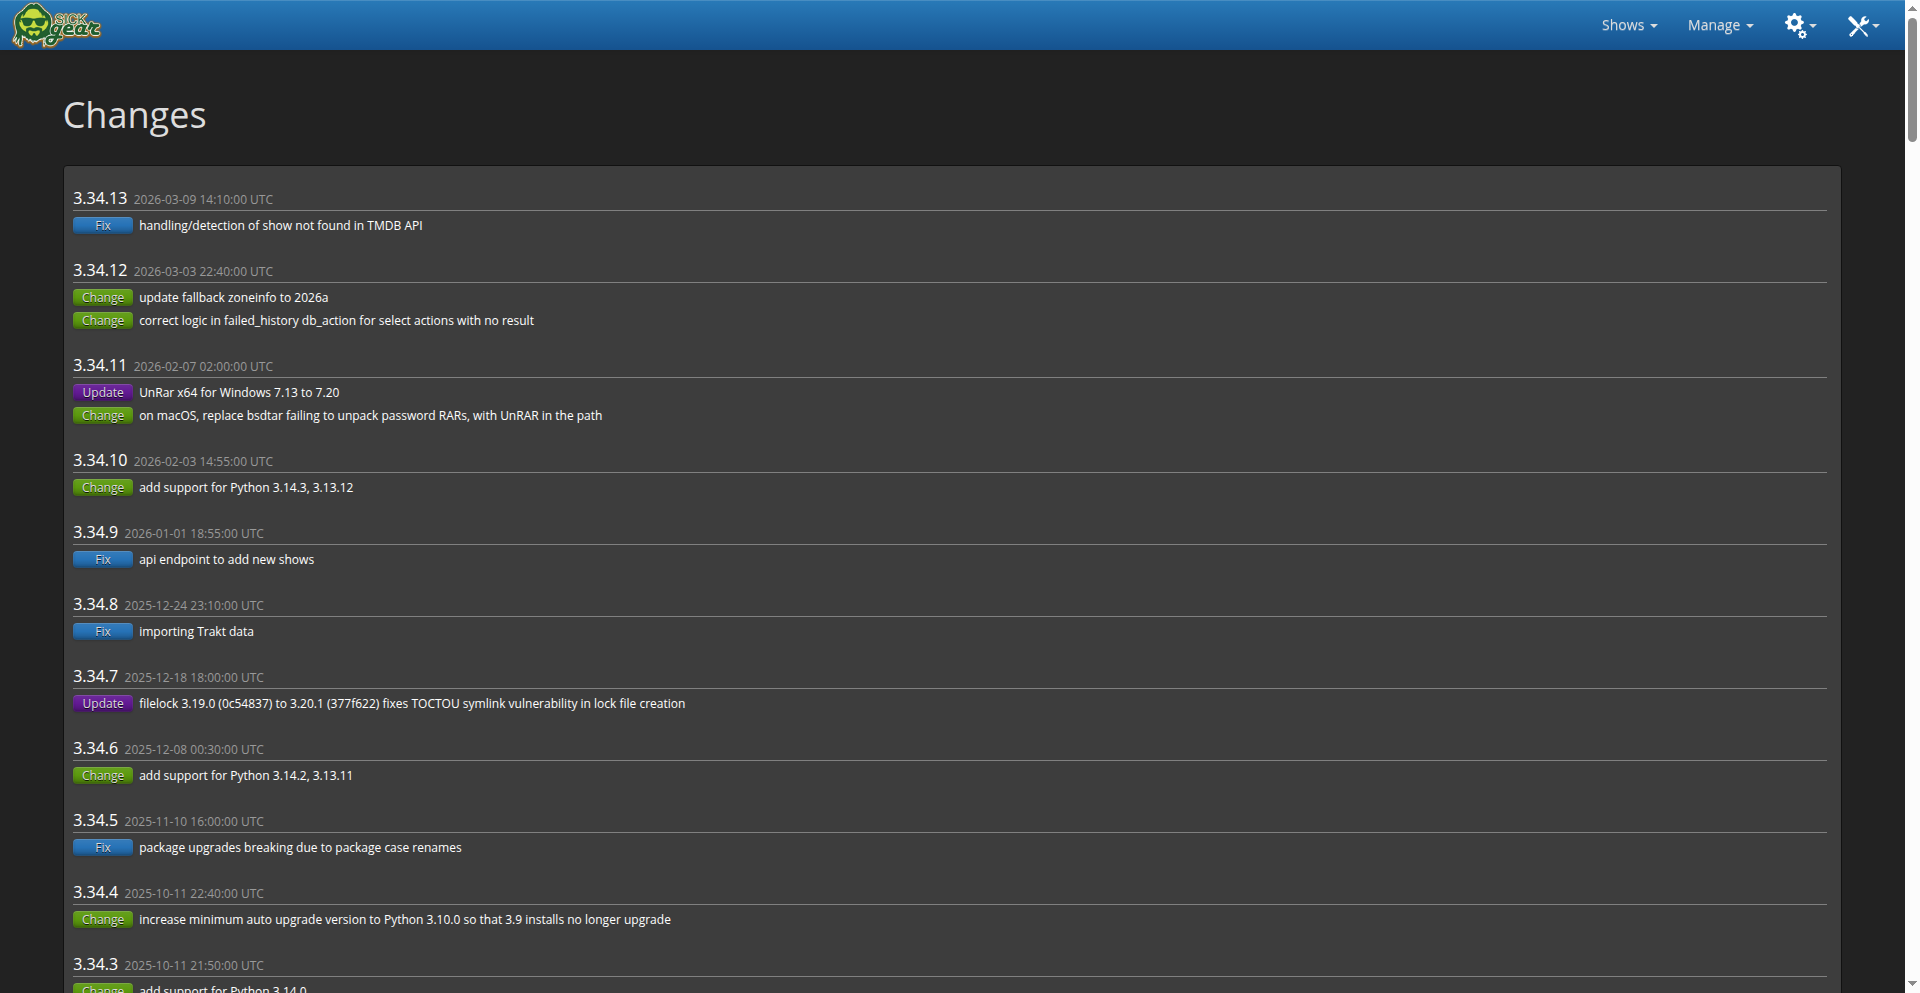Expand the Shows dropdown menu

tap(1628, 26)
